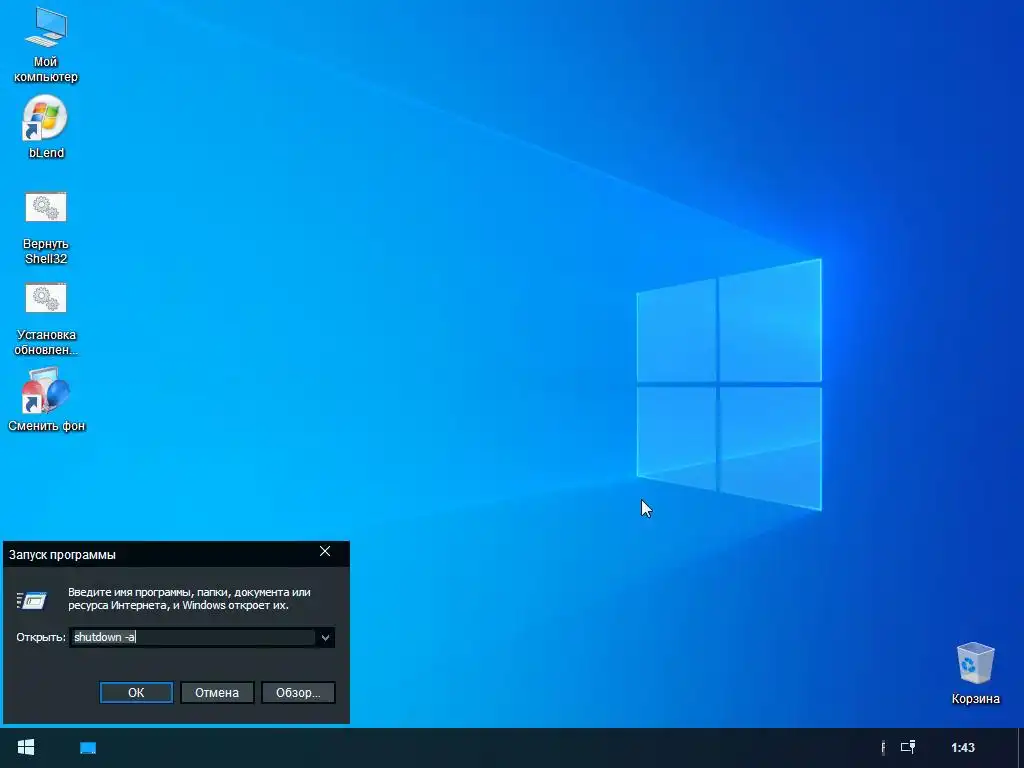Click OK in the Запуск программы dialog

tap(136, 692)
